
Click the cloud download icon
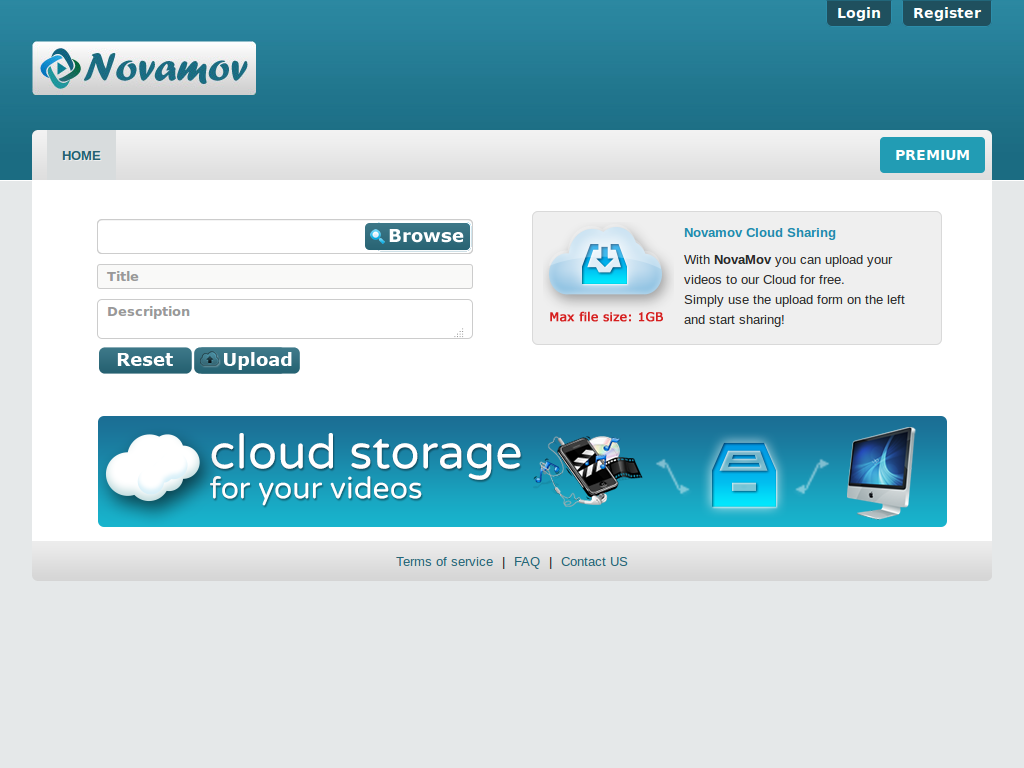(x=605, y=263)
